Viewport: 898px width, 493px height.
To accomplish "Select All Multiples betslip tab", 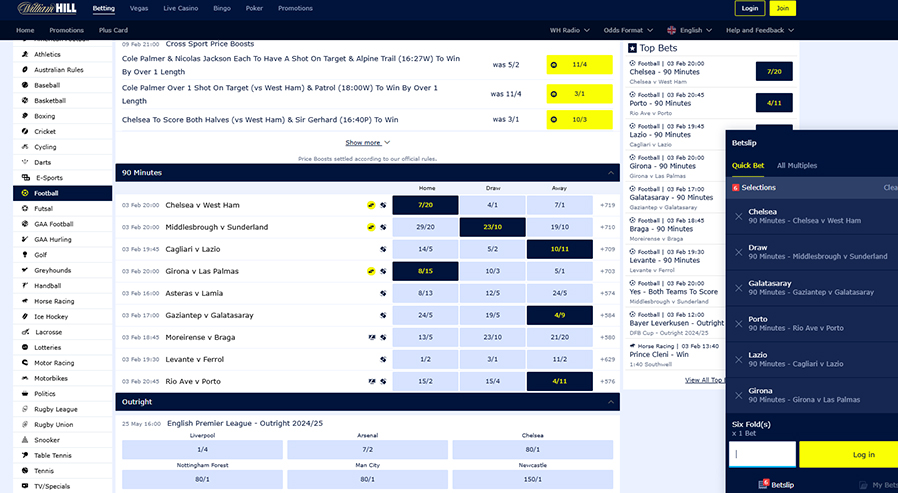I will pos(797,165).
